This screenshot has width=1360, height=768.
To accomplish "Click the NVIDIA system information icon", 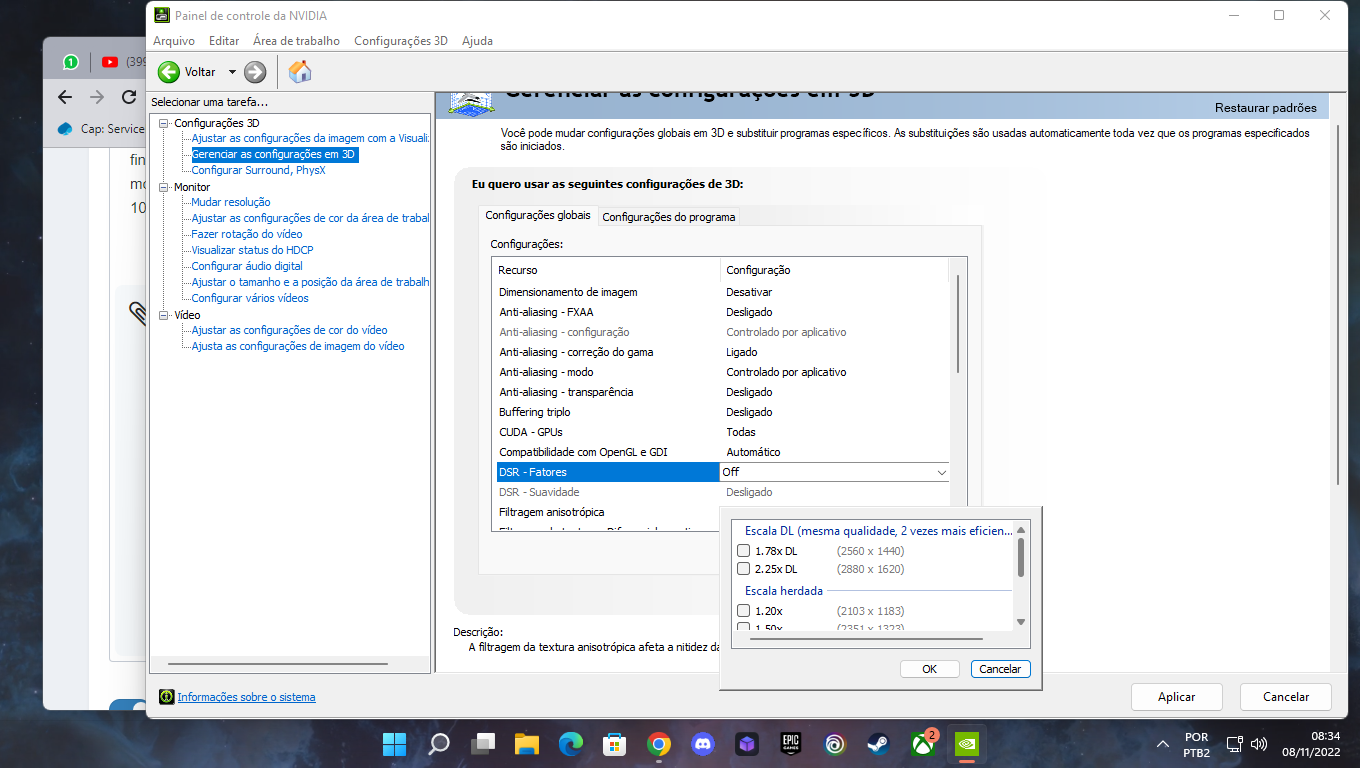I will [167, 697].
